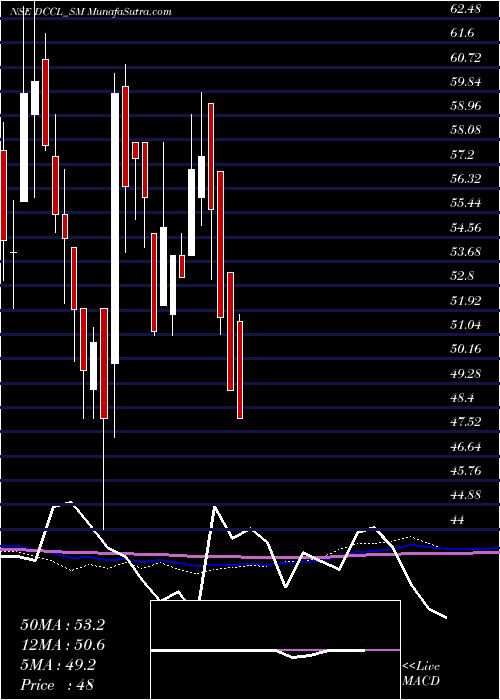Select the 58.96 price axis label
The width and height of the screenshot is (500, 700).
tap(466, 106)
